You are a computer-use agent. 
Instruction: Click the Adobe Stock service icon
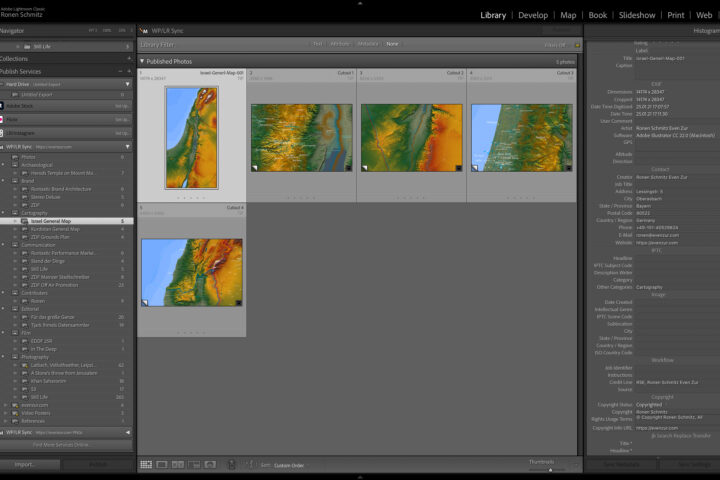point(2,106)
